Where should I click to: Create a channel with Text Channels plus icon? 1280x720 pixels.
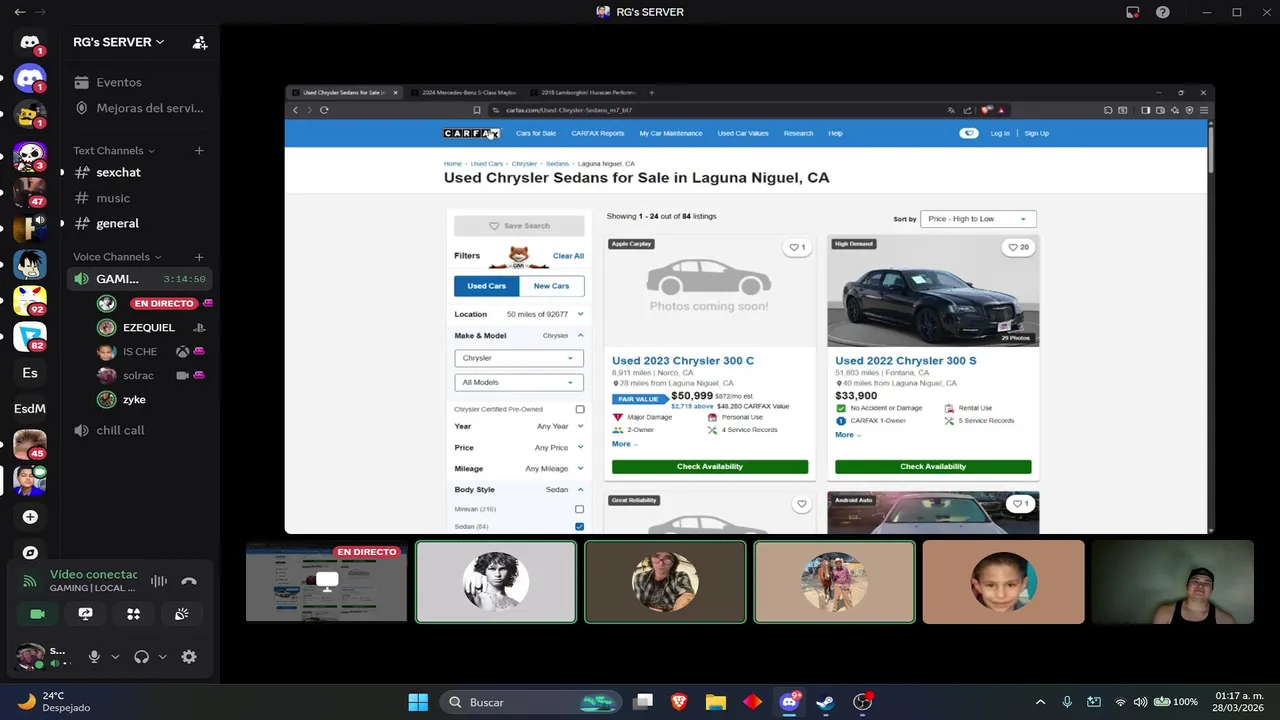pyautogui.click(x=199, y=151)
